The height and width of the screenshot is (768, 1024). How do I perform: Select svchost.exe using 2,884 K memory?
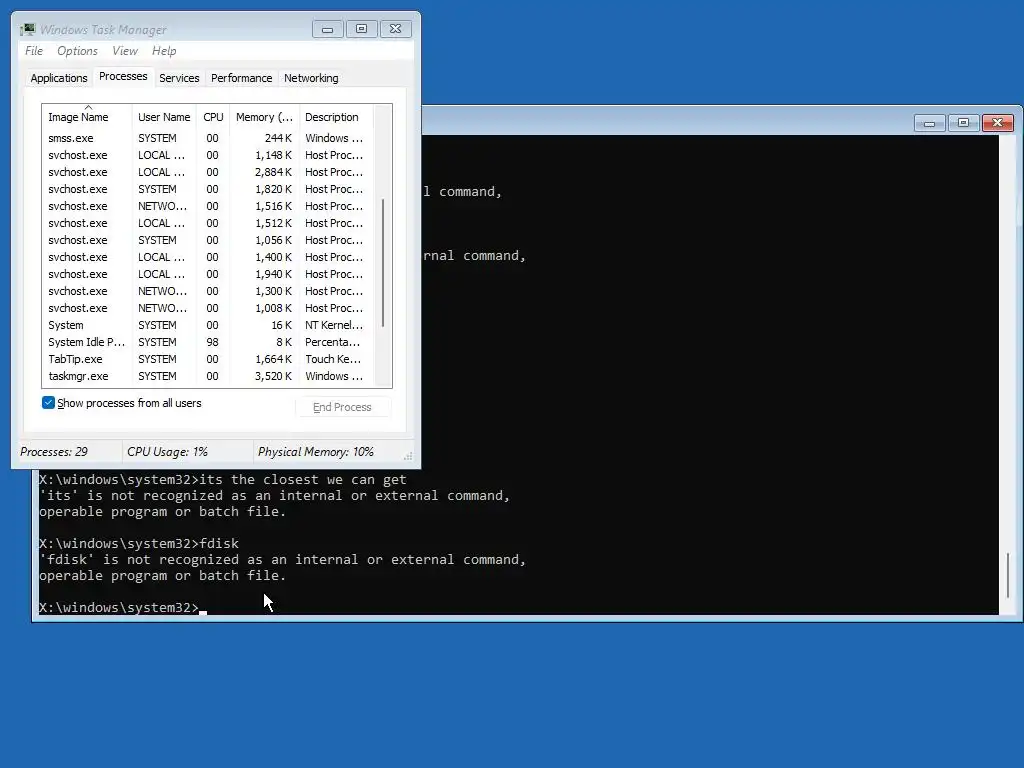[207, 172]
